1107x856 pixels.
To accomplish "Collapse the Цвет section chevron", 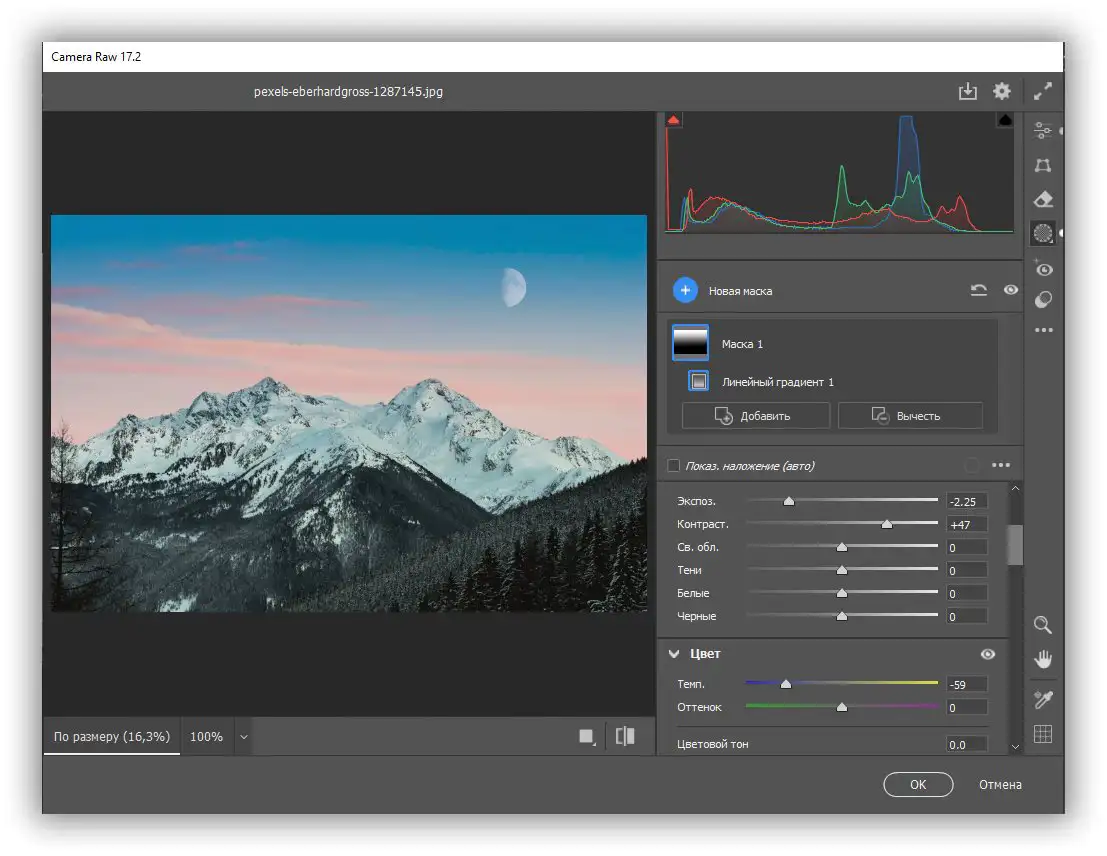I will pyautogui.click(x=674, y=654).
